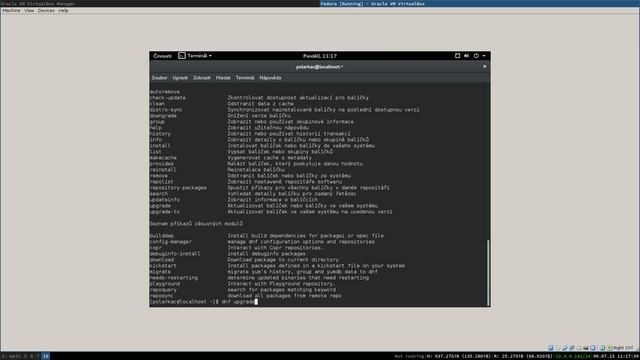Open the VirtualBox Machine menu
640x360 pixels.
pyautogui.click(x=11, y=11)
